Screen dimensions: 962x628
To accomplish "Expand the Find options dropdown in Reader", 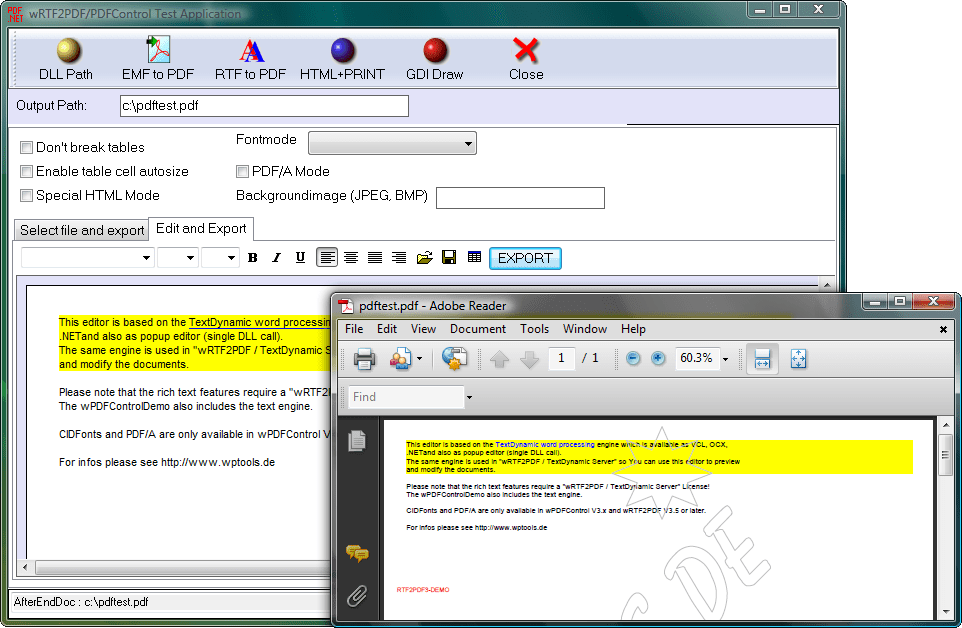I will (469, 397).
